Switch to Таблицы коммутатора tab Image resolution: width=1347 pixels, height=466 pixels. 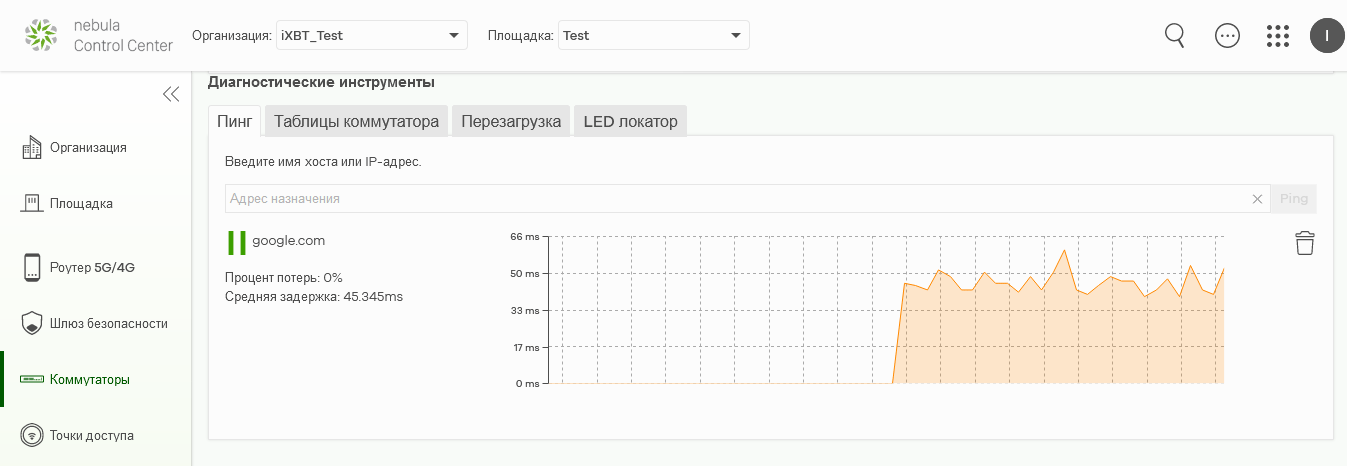(356, 122)
